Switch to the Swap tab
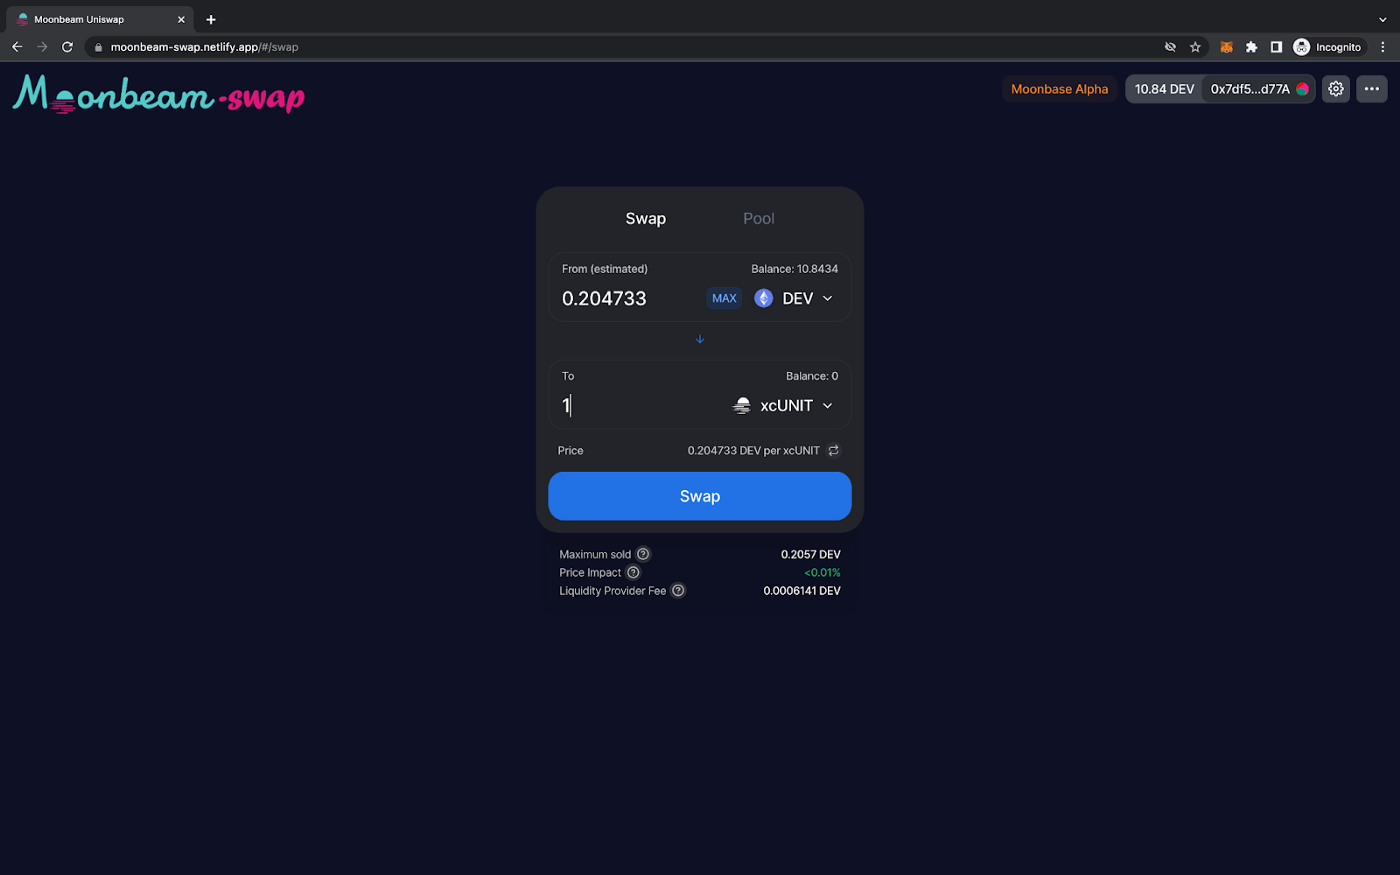Screen dimensions: 1400x875 coord(646,218)
